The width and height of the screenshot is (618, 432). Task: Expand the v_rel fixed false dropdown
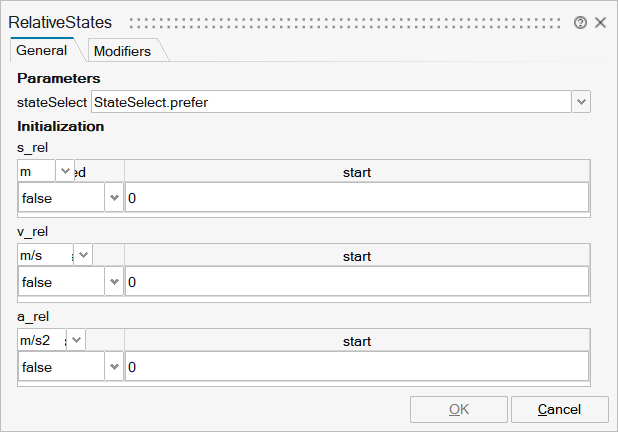pos(113,283)
